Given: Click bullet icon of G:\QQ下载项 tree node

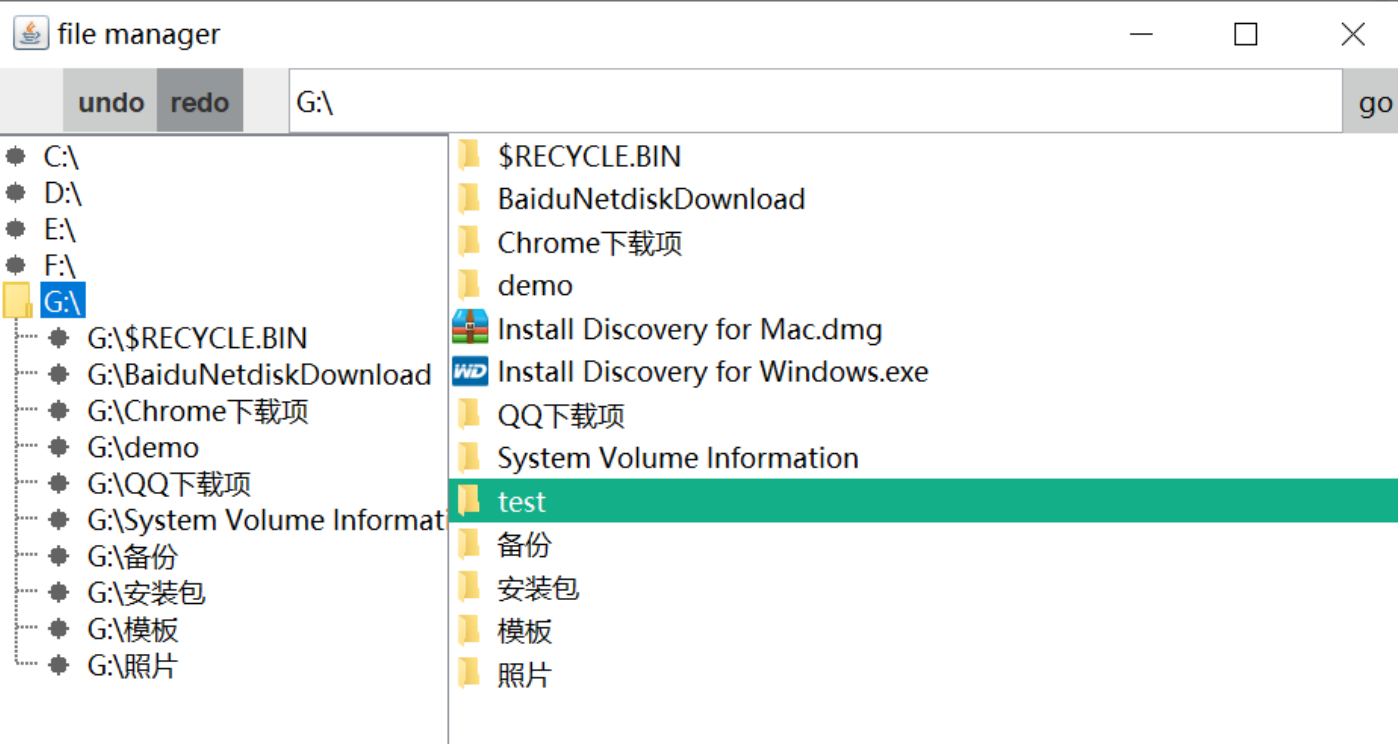Looking at the screenshot, I should [60, 483].
